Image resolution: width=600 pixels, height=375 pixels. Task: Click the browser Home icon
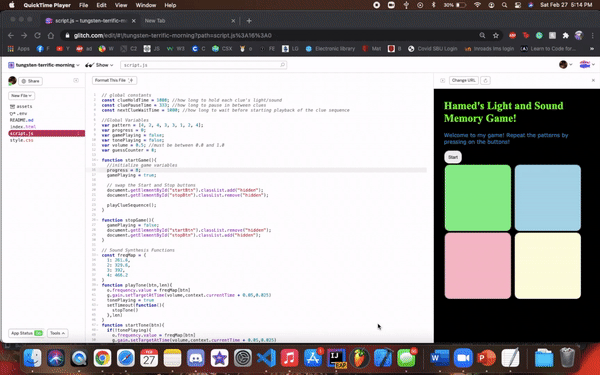coord(51,35)
